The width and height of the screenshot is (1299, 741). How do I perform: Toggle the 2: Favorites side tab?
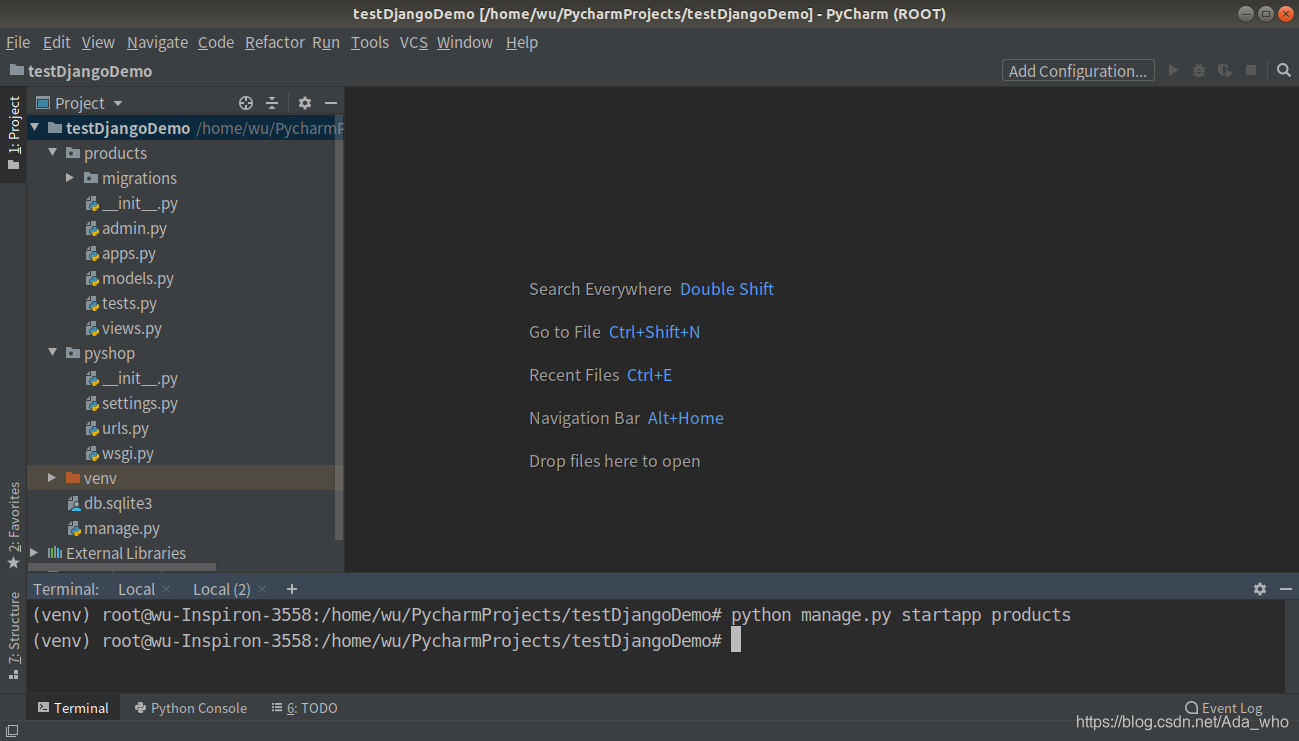(13, 526)
